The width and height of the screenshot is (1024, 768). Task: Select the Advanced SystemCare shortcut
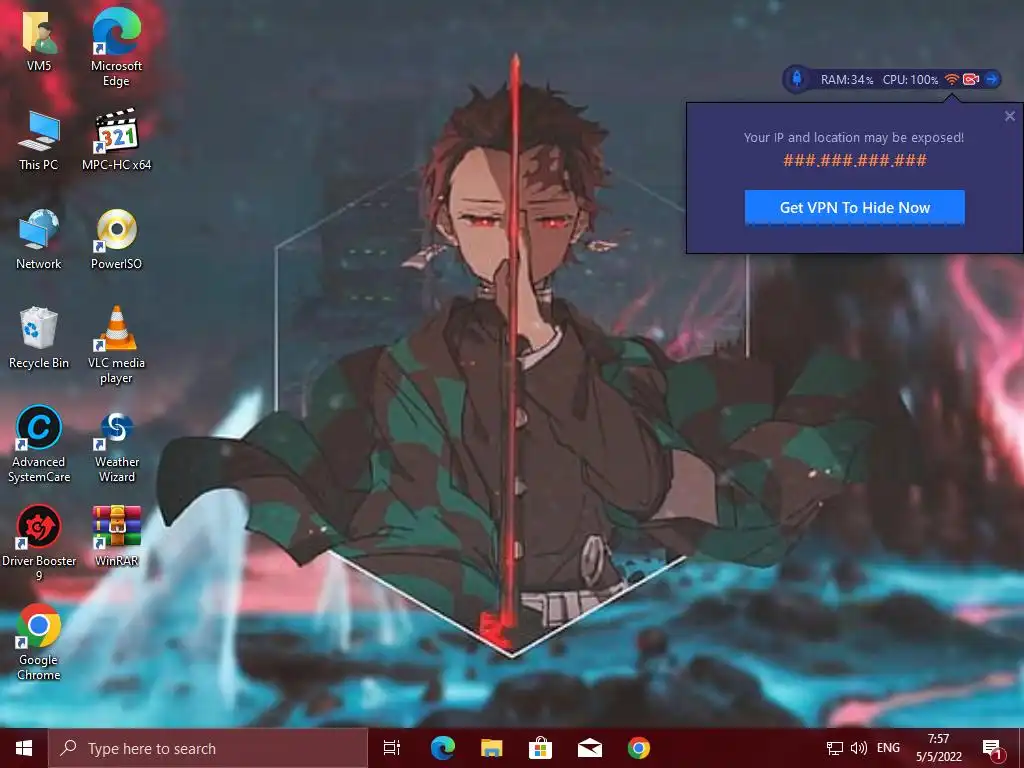point(39,444)
